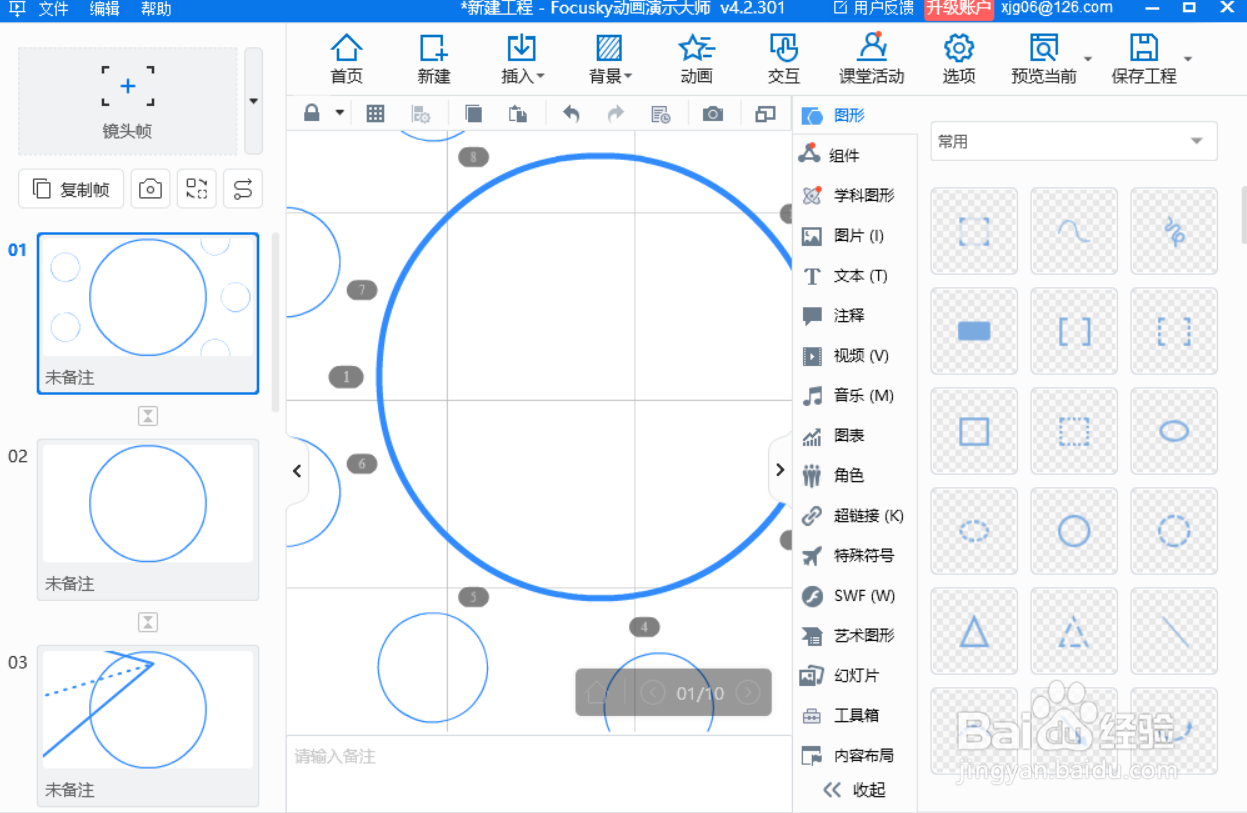Undo the last action
The image size is (1247, 813).
(x=571, y=114)
